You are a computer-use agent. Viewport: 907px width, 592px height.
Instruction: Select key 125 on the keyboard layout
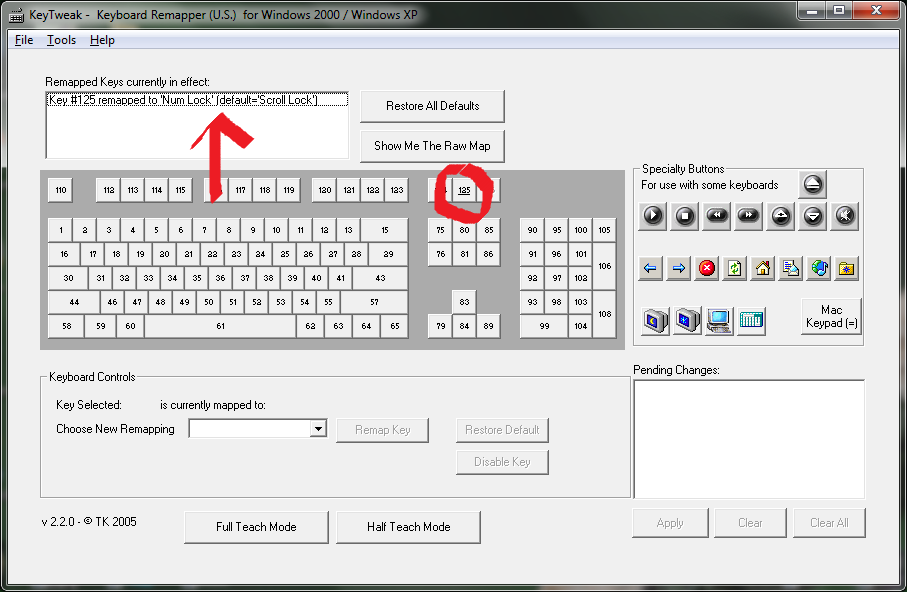[464, 190]
